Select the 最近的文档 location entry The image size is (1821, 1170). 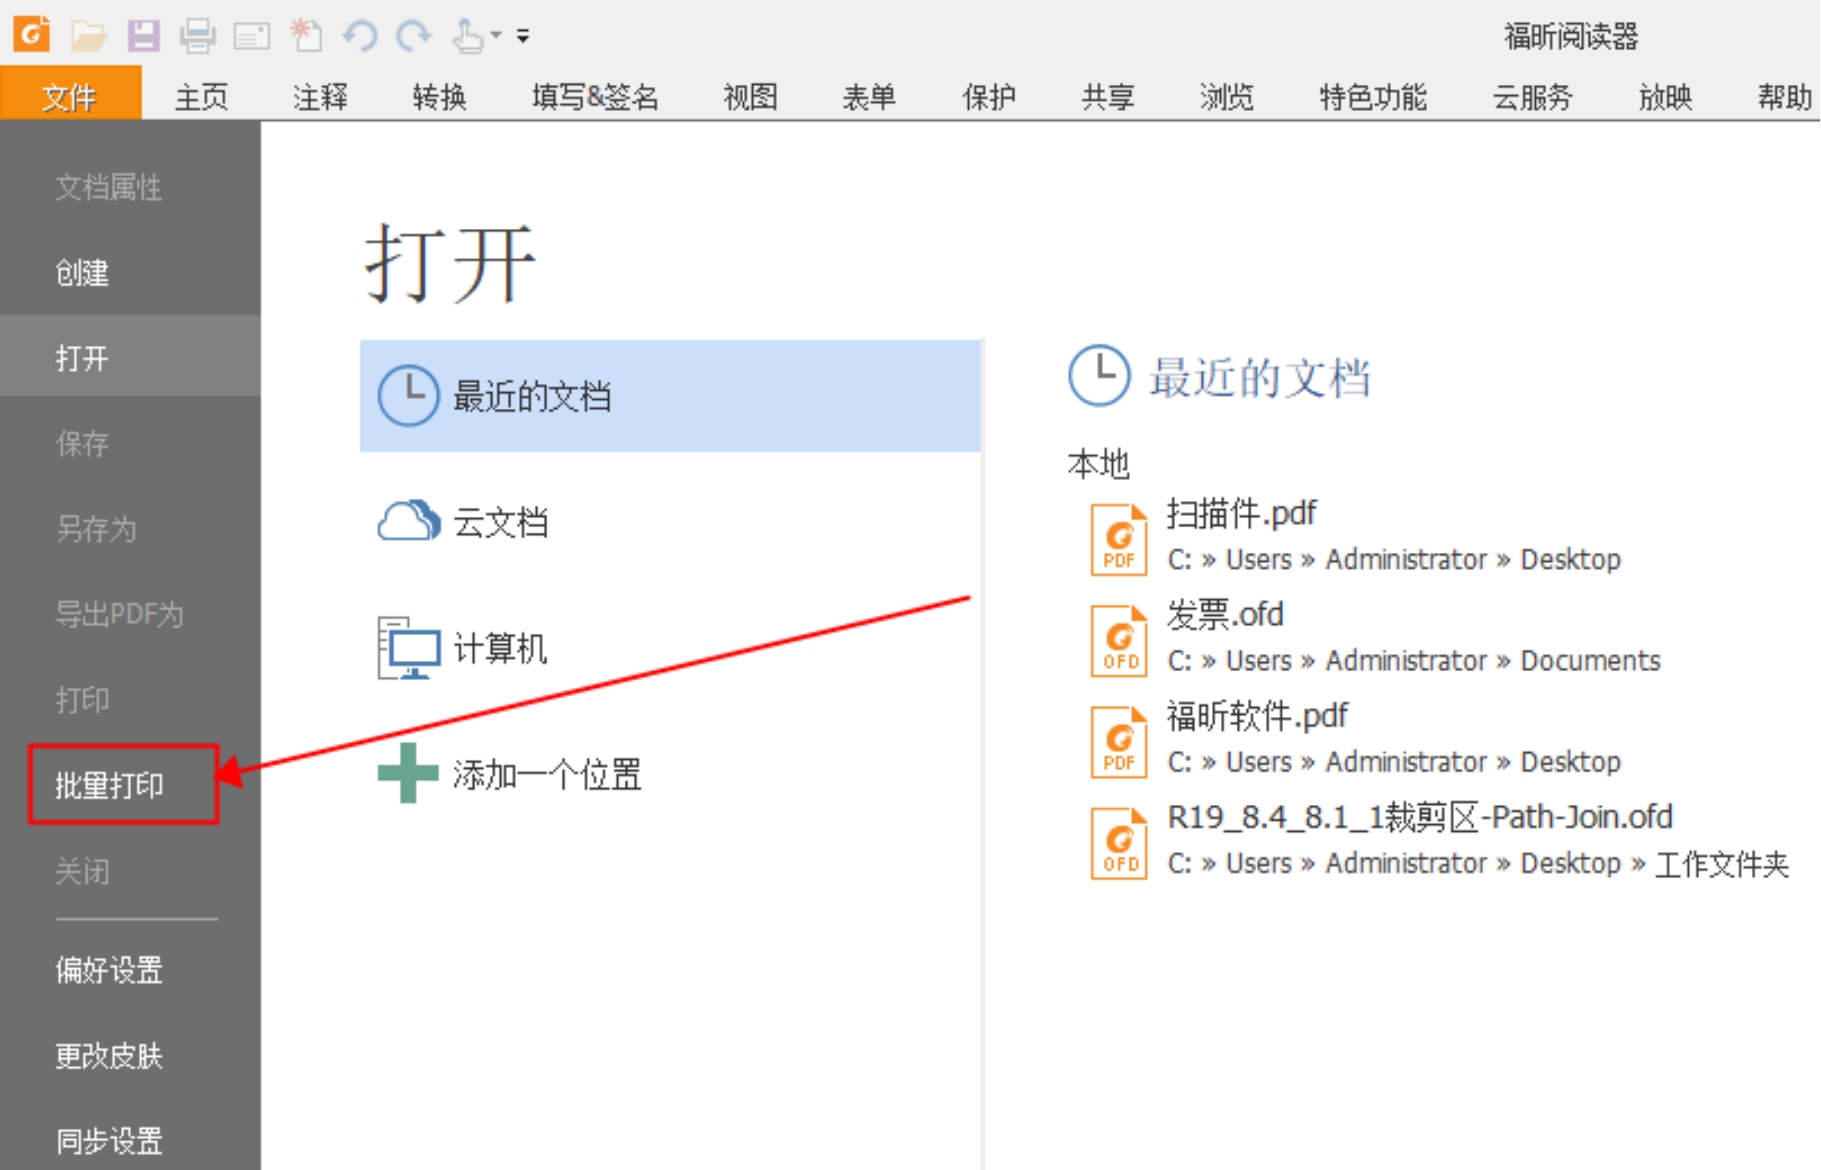pyautogui.click(x=670, y=396)
